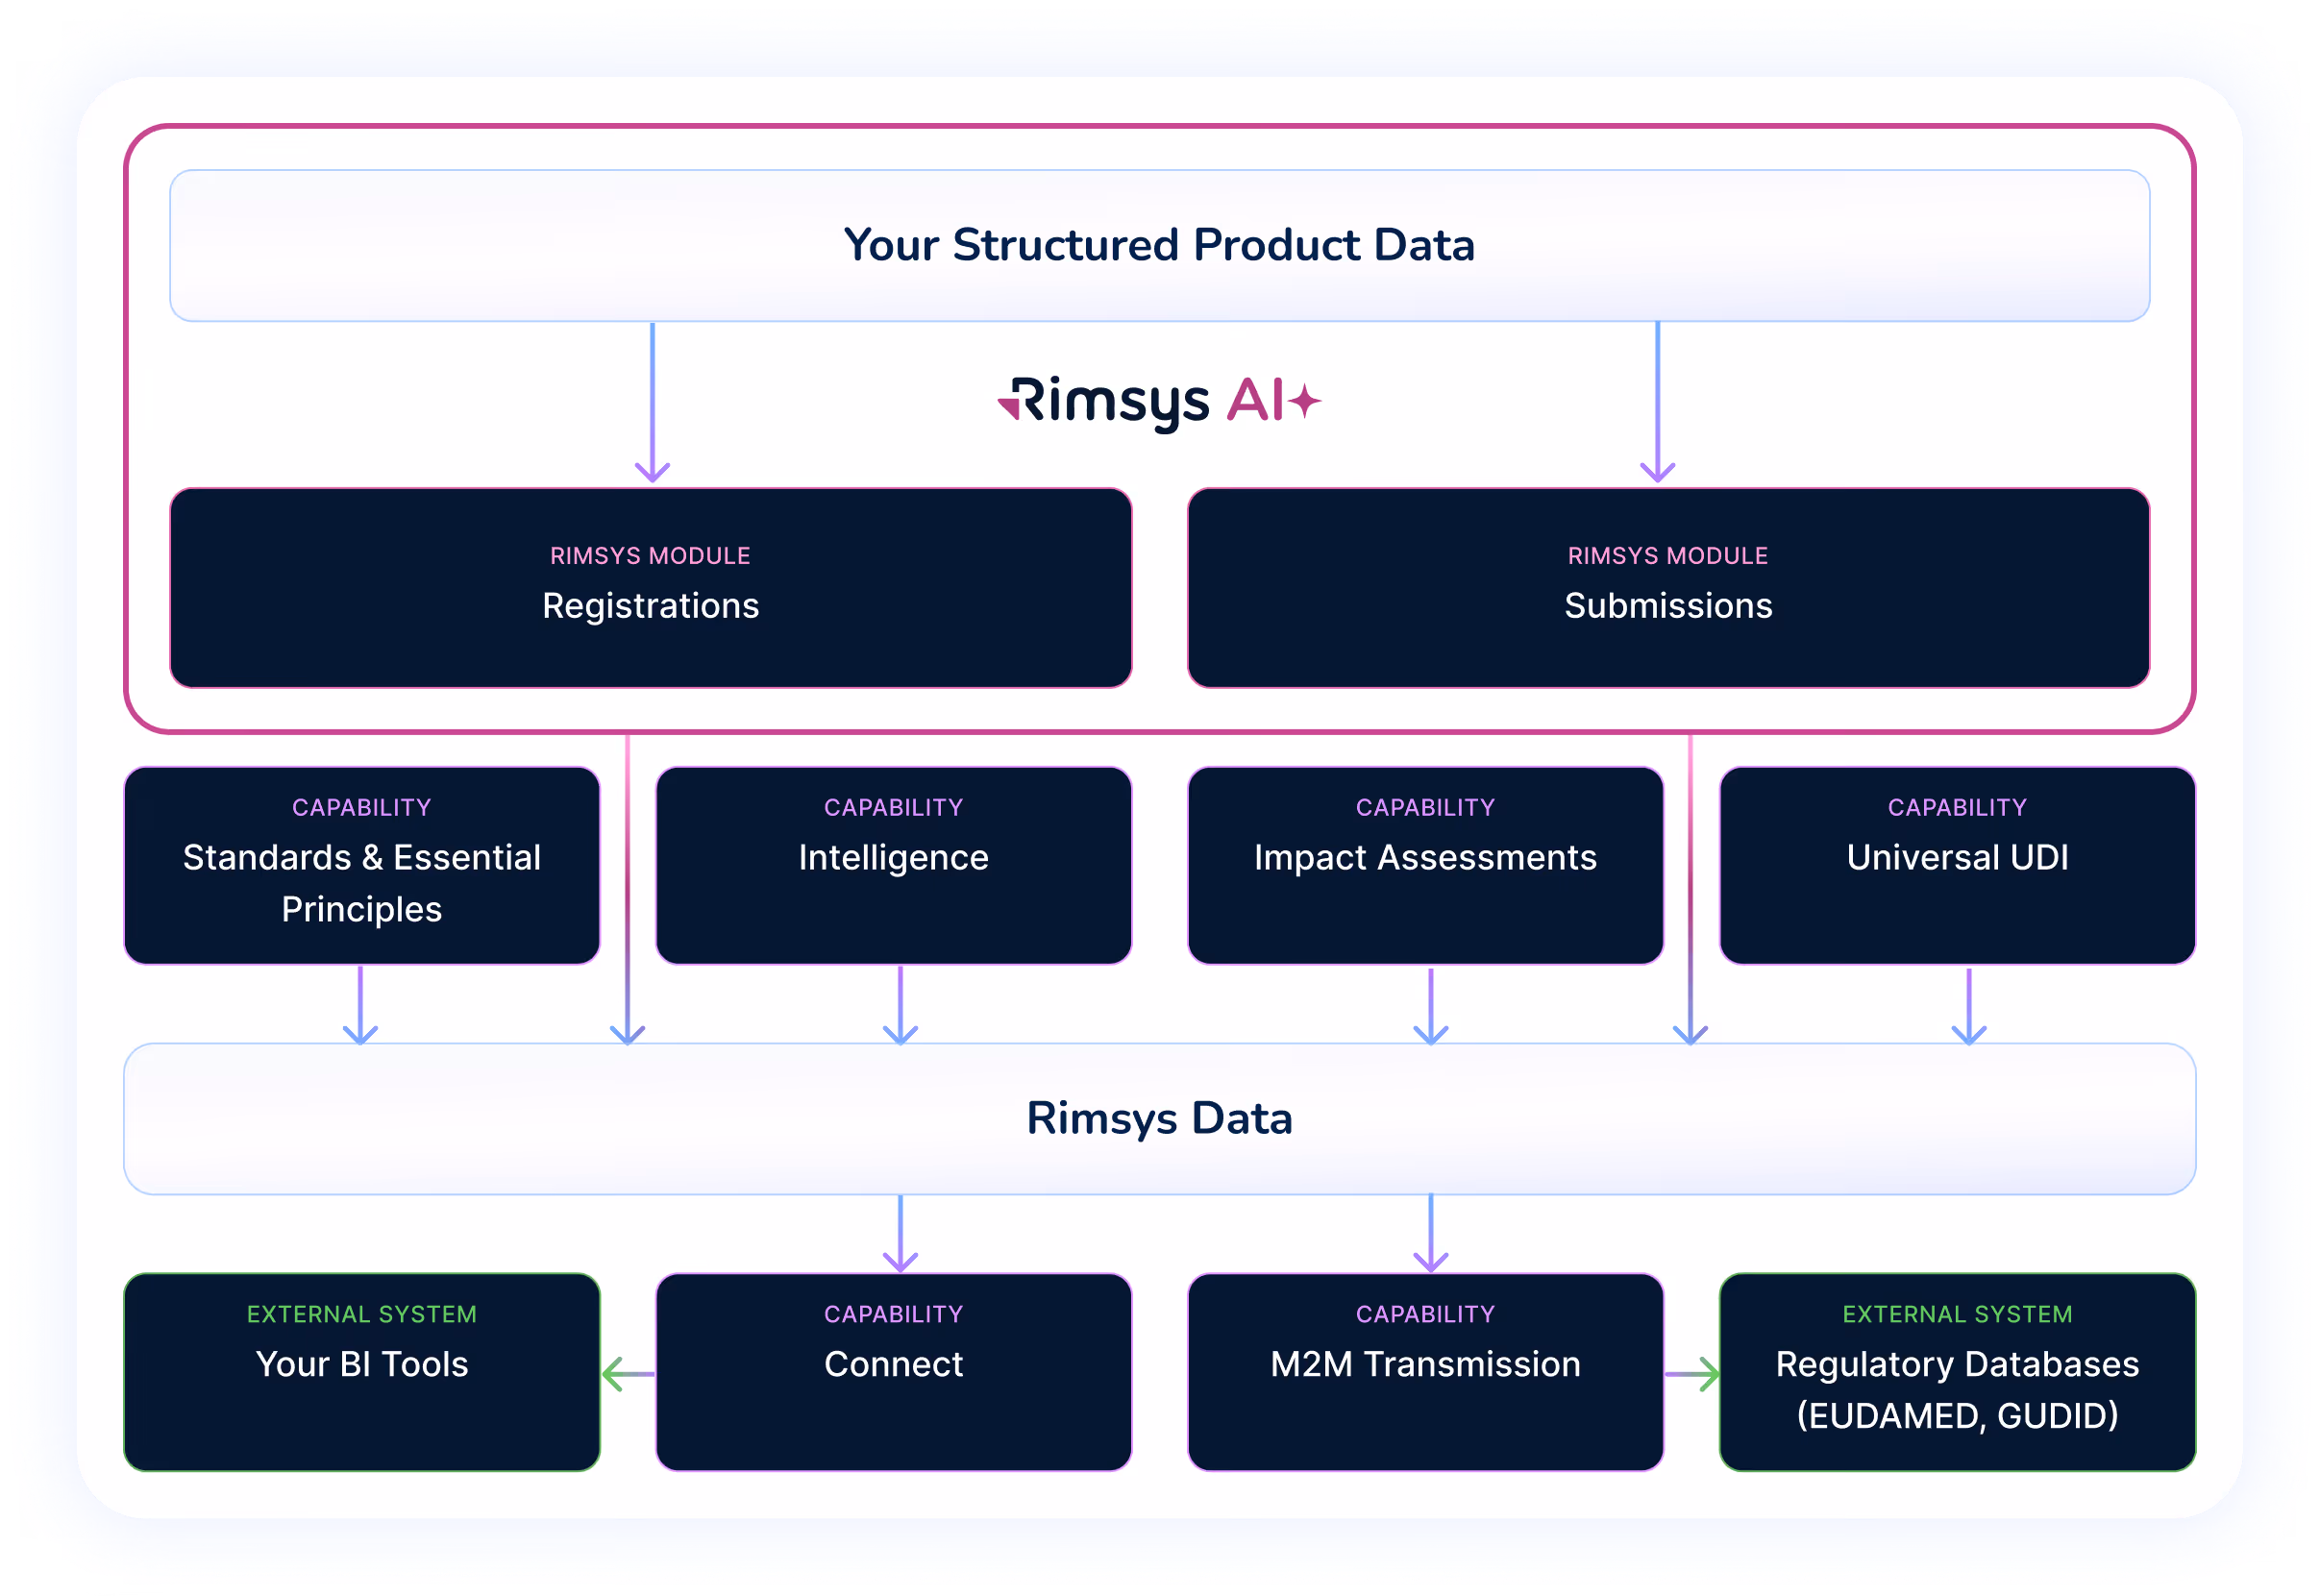Screen dimensions: 2320x1596
Task: Open the Impact Assessments capability card
Action: (1425, 865)
